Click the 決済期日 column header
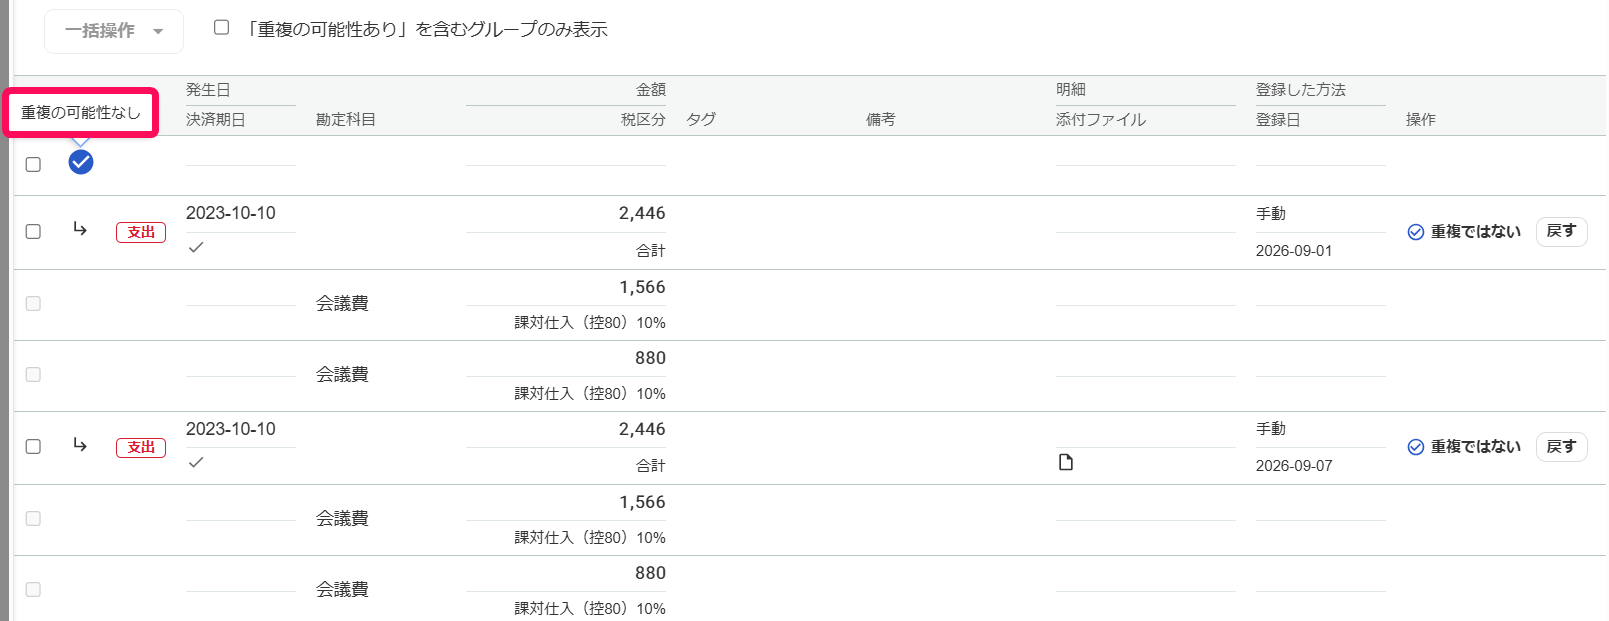Screen dimensions: 1609x621 point(215,120)
